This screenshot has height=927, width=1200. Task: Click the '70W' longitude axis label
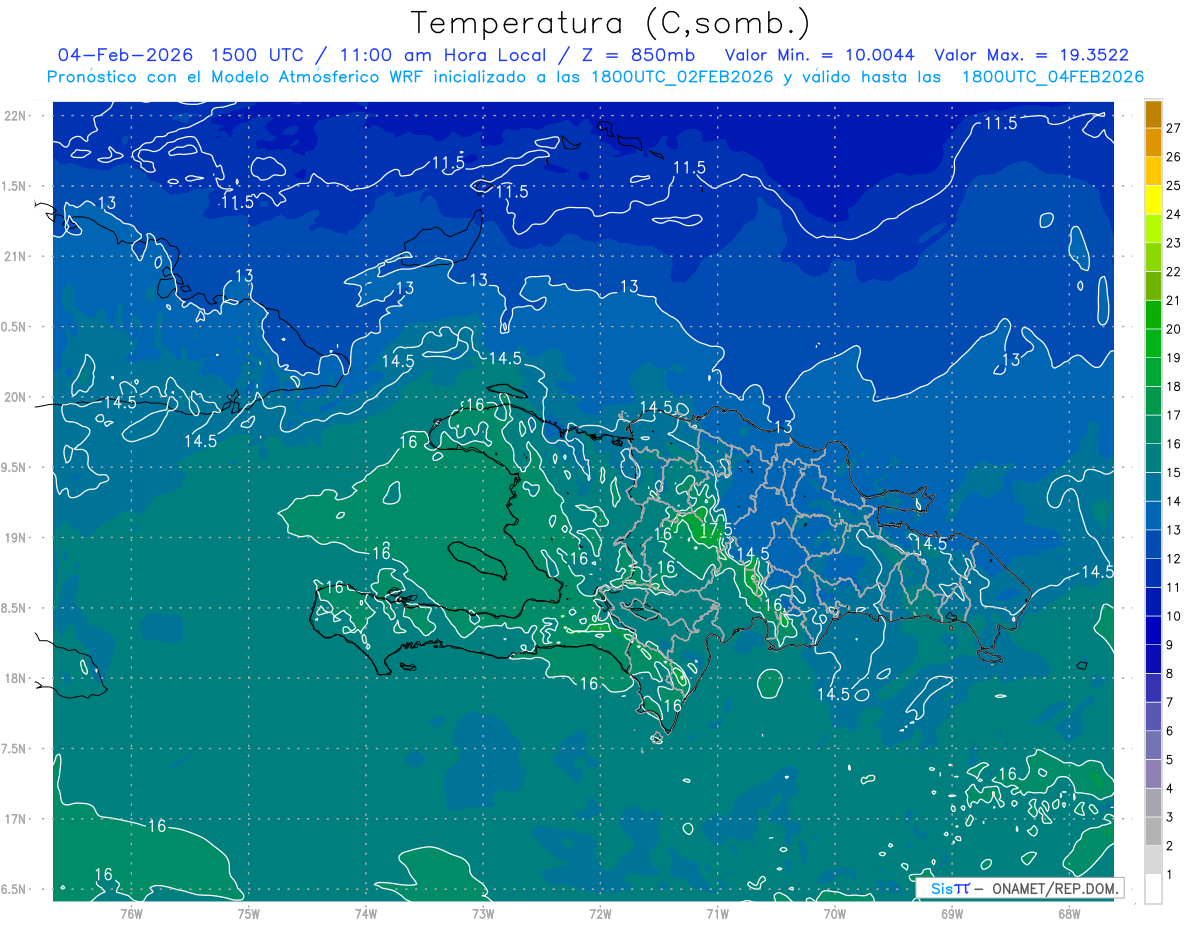coord(835,914)
